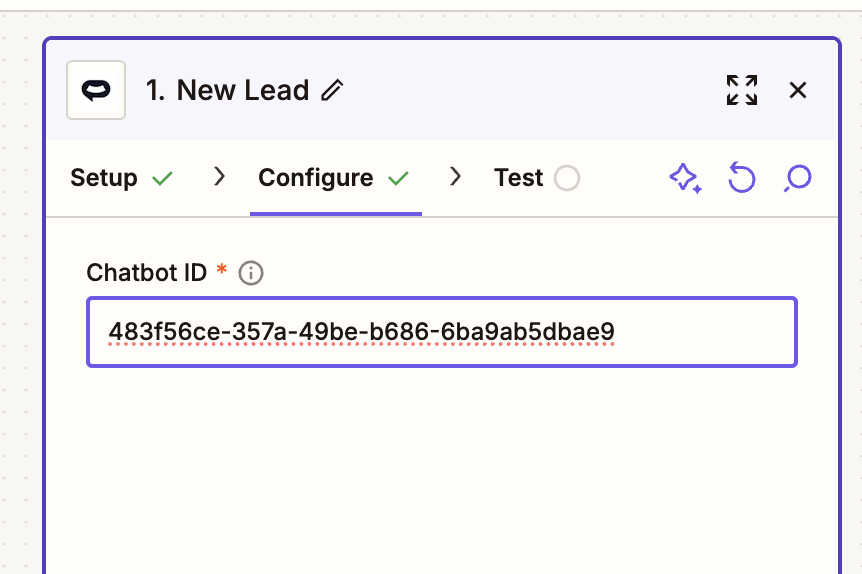
Task: Click the chevron arrow before Test
Action: (x=456, y=177)
